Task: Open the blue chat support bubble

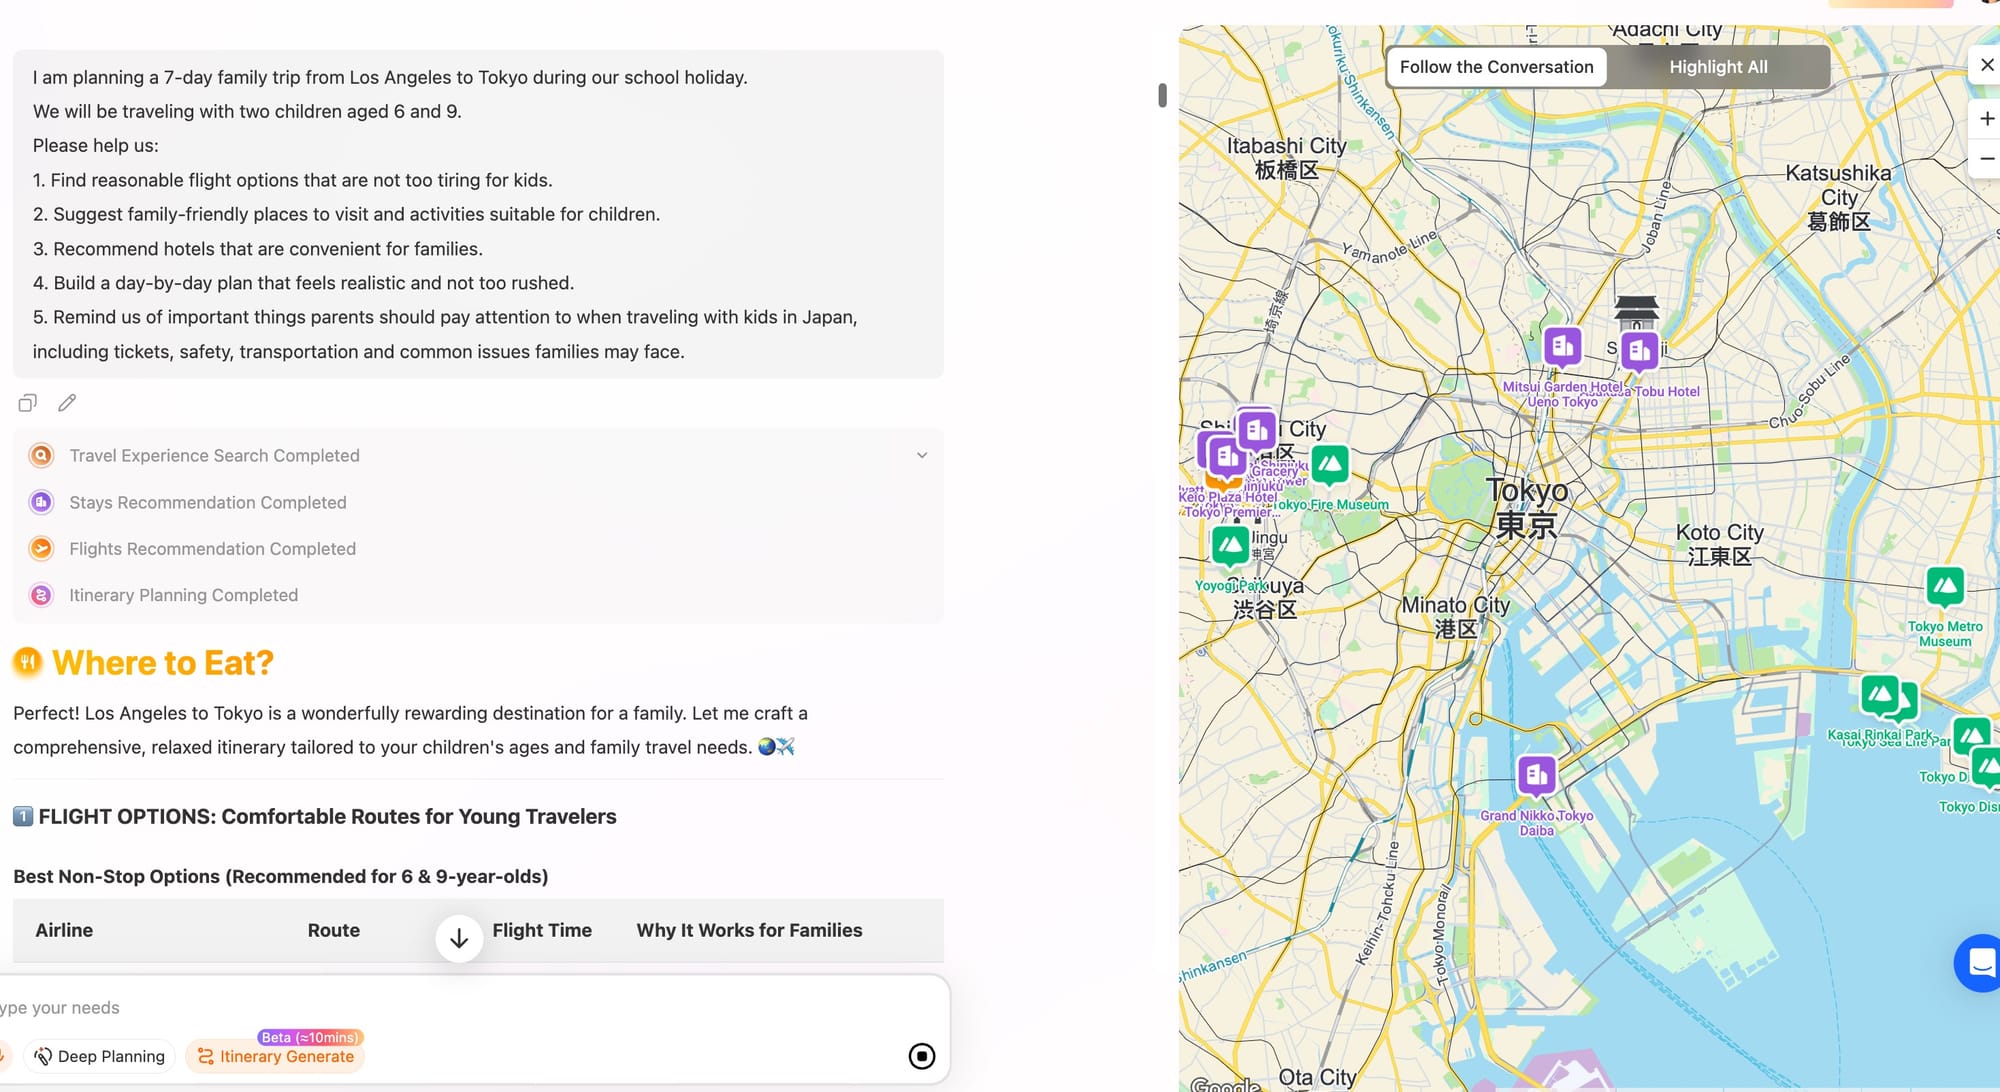Action: pos(1979,962)
